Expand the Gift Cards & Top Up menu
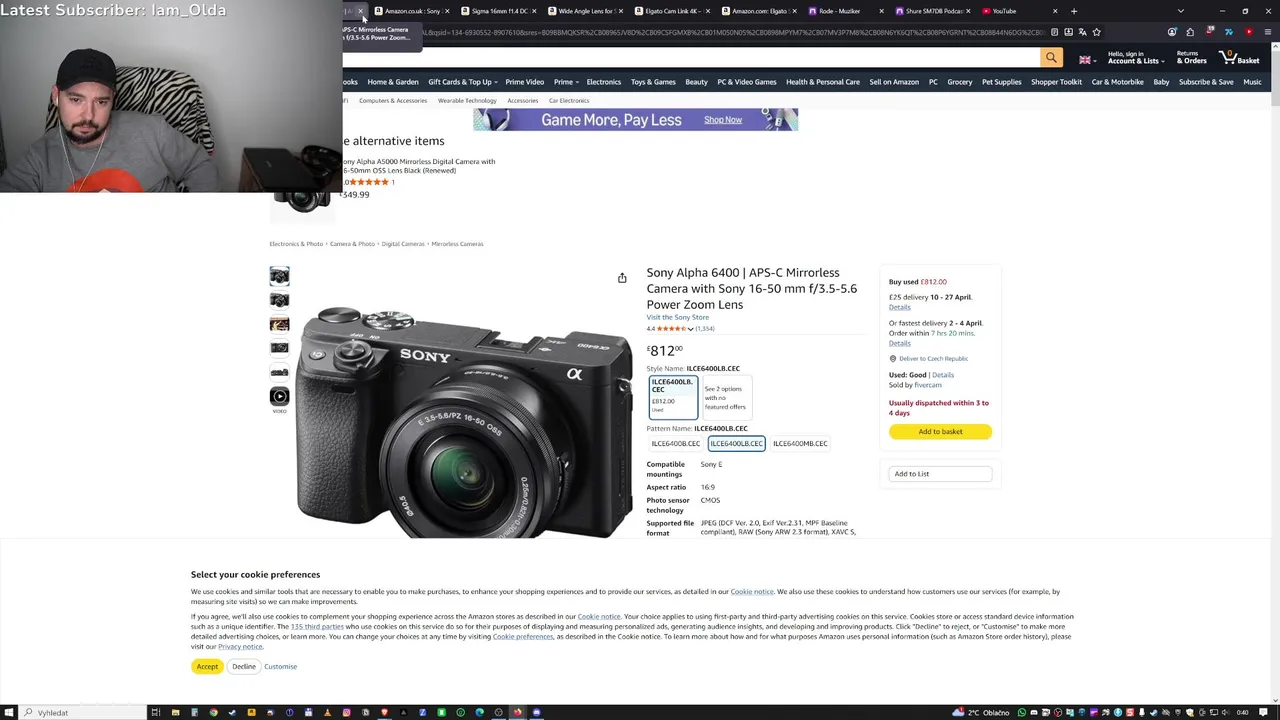Viewport: 1280px width, 720px height. click(x=461, y=82)
